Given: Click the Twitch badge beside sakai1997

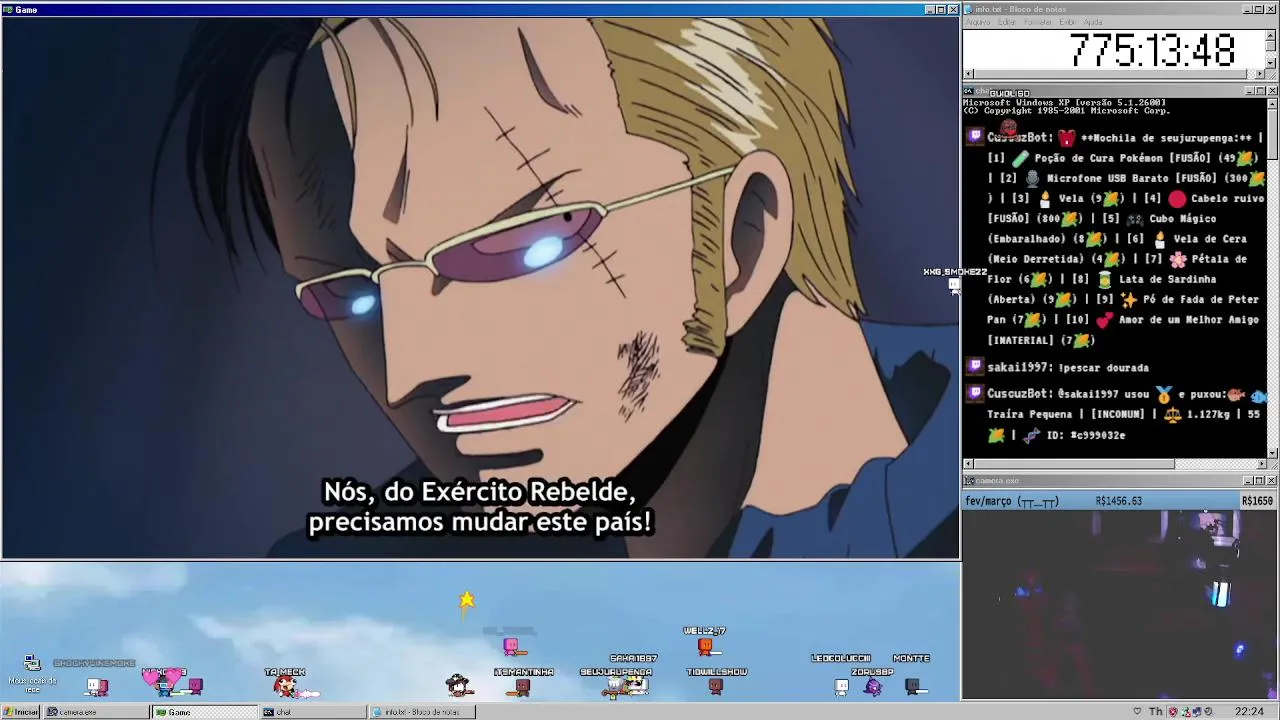Looking at the screenshot, I should point(976,367).
